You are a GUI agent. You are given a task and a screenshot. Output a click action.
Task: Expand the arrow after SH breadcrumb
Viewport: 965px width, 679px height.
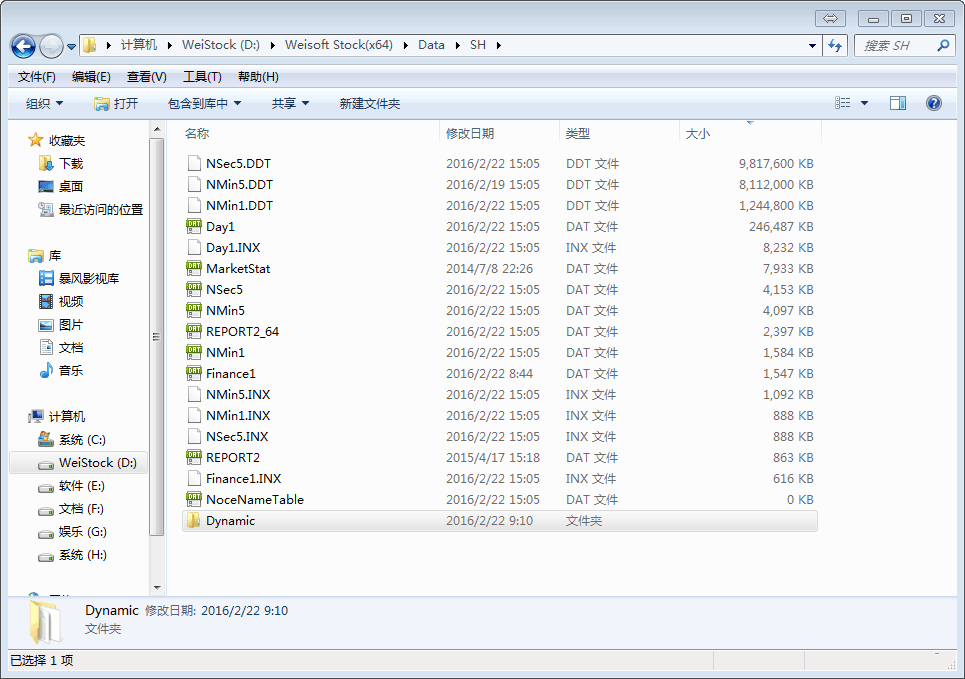point(499,45)
